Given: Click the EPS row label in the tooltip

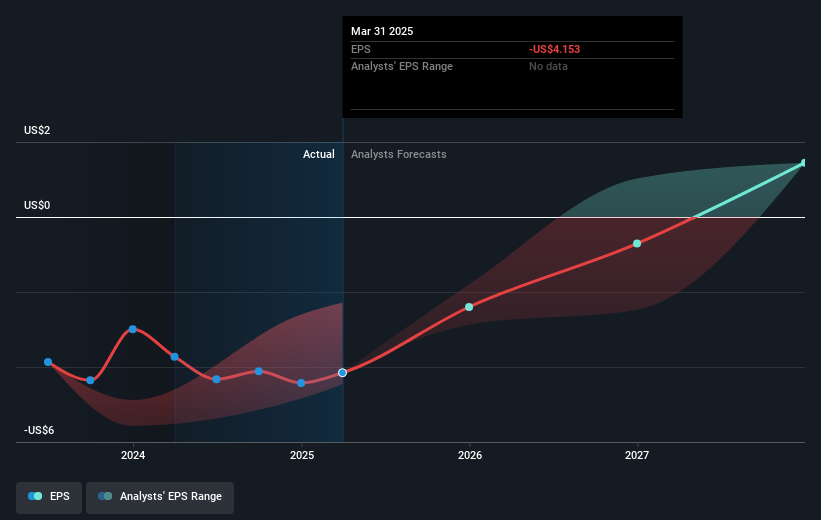Looking at the screenshot, I should coord(361,49).
